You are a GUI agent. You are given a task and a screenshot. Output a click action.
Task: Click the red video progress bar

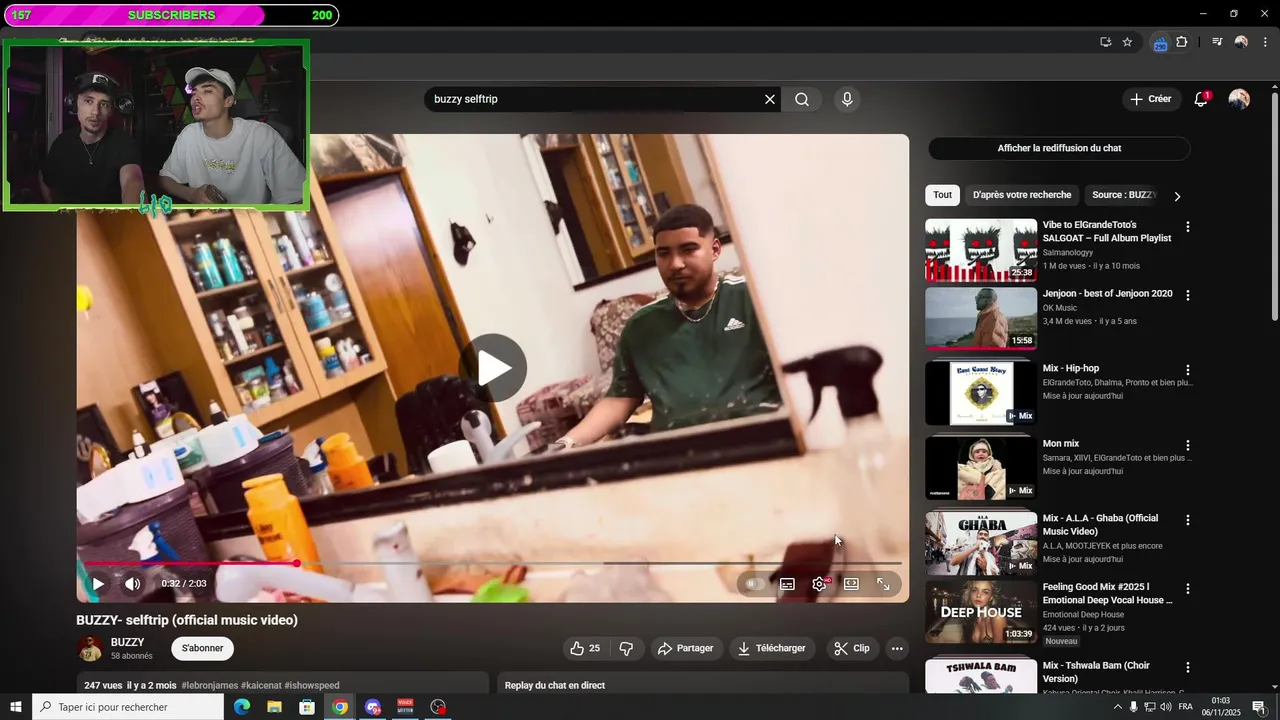pos(190,563)
